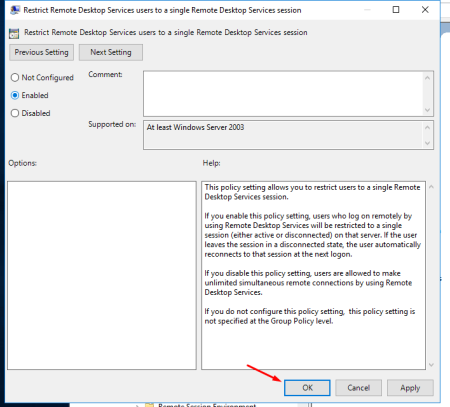Click Help pane scroll up arrow

coord(431,187)
